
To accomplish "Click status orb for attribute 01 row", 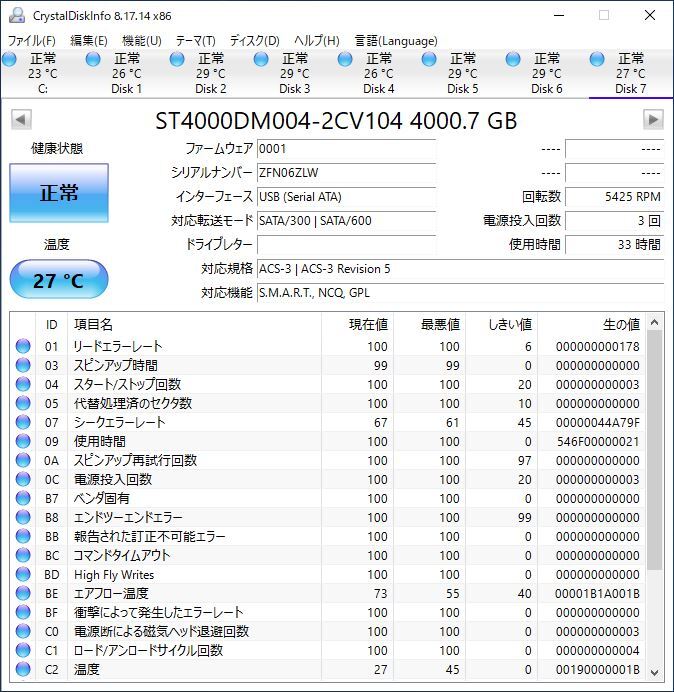I will click(23, 346).
